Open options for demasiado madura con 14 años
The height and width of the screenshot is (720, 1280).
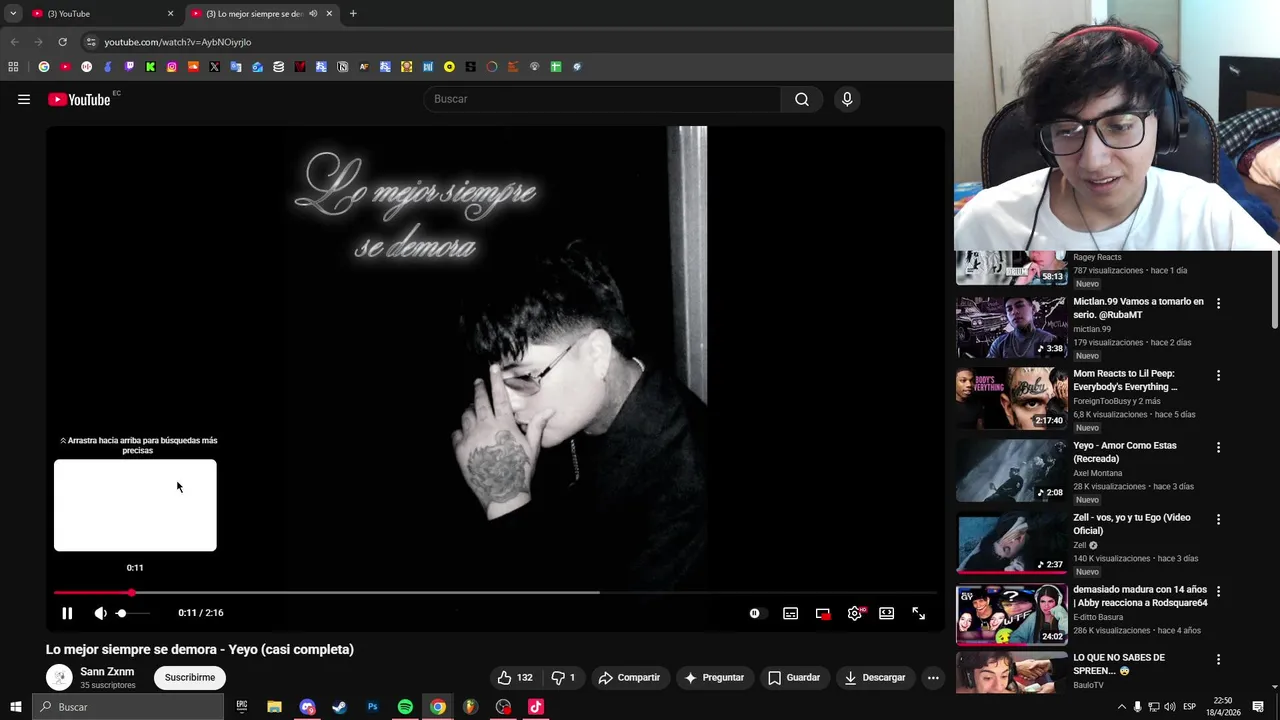point(1218,591)
